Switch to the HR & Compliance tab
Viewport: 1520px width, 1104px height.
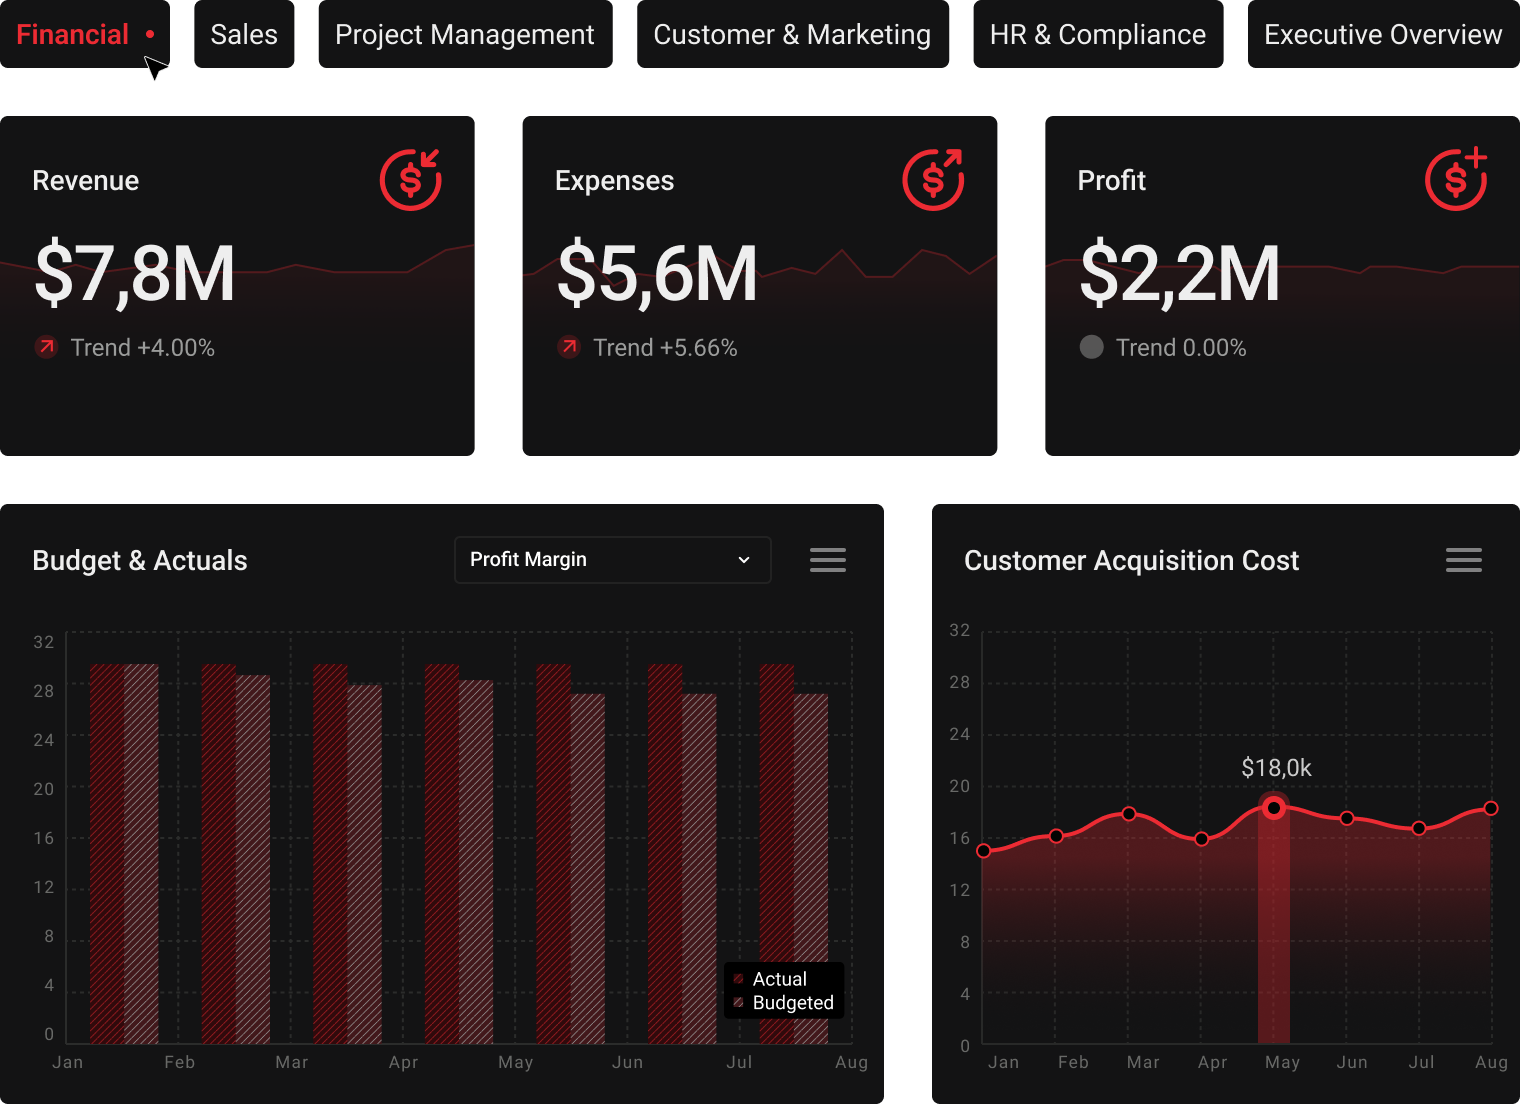1098,34
